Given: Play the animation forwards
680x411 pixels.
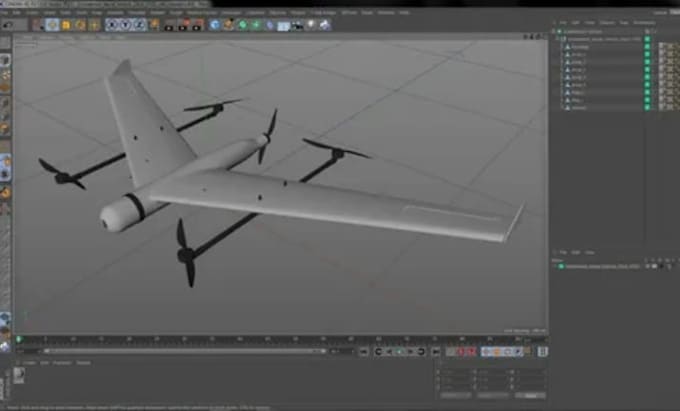Looking at the screenshot, I should [x=399, y=352].
